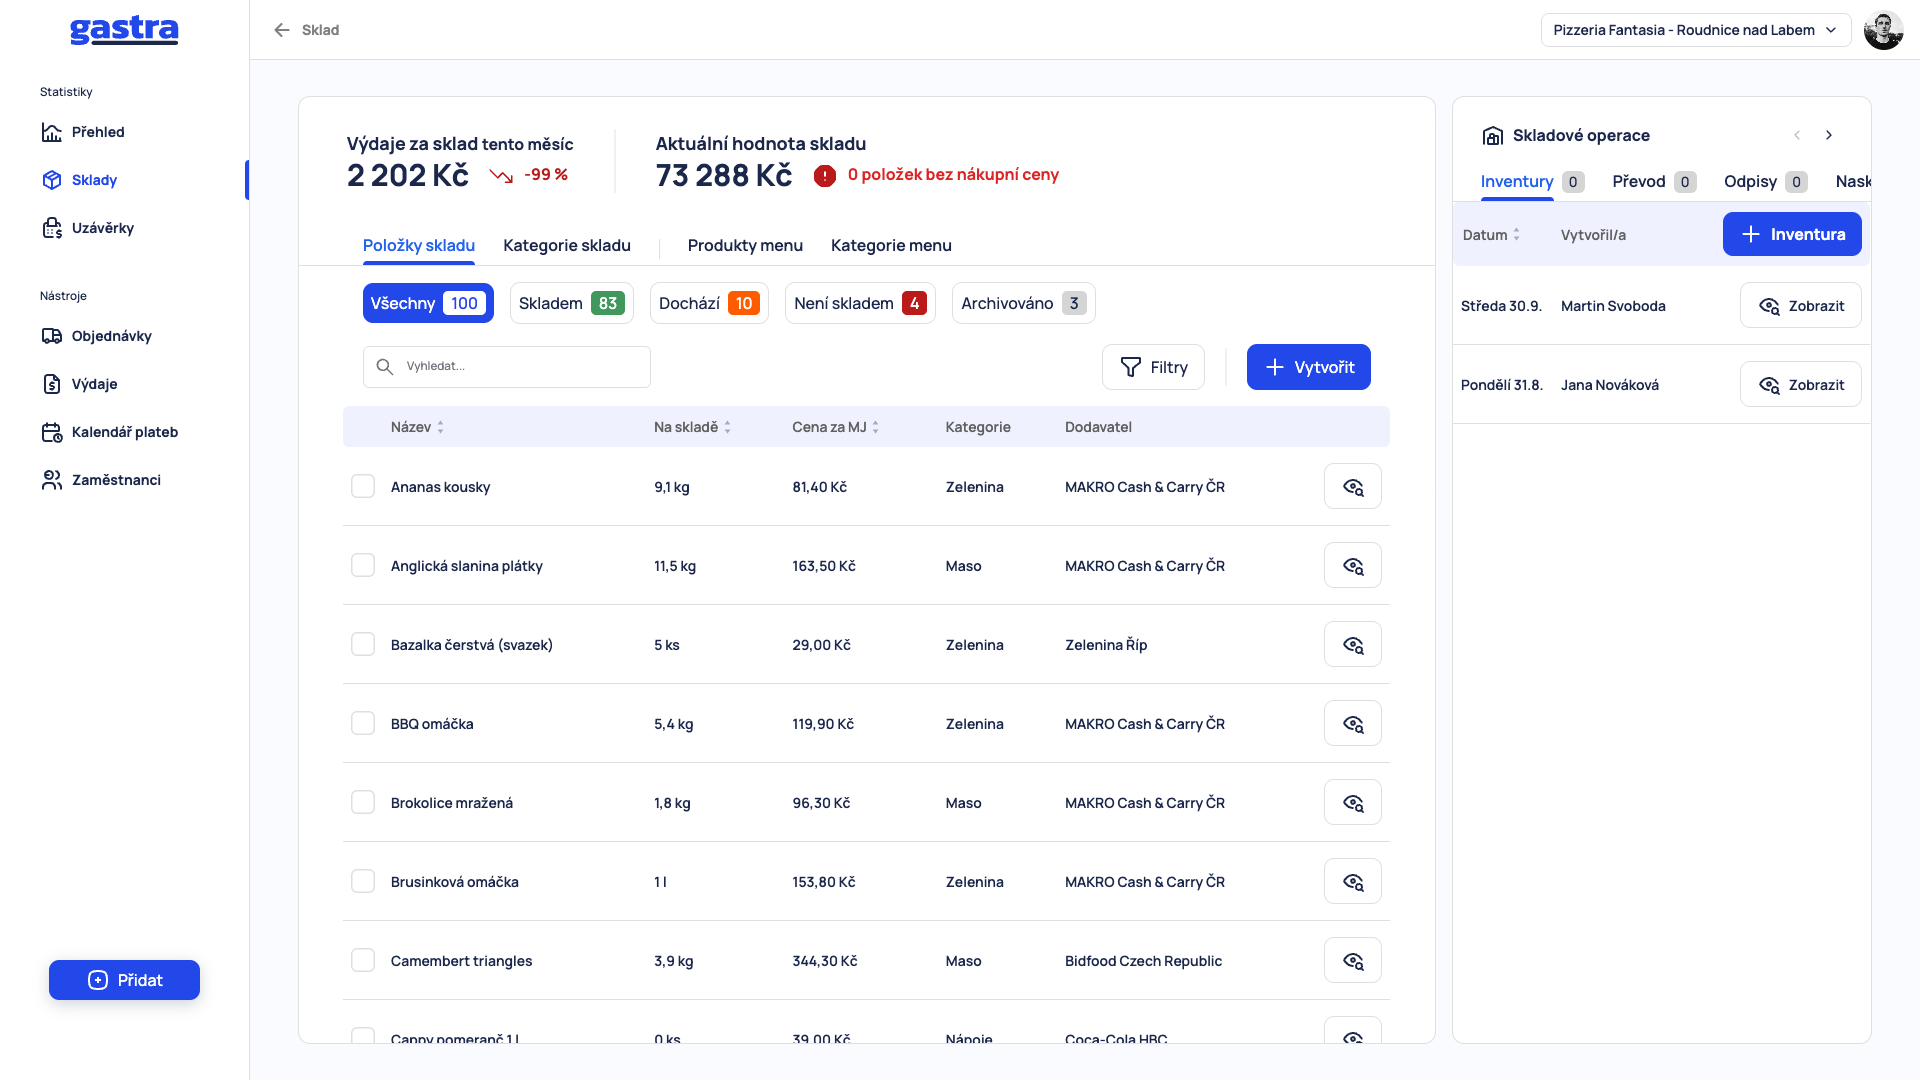The image size is (1920, 1080).
Task: View details of Camembert triangles row
Action: tap(1352, 961)
